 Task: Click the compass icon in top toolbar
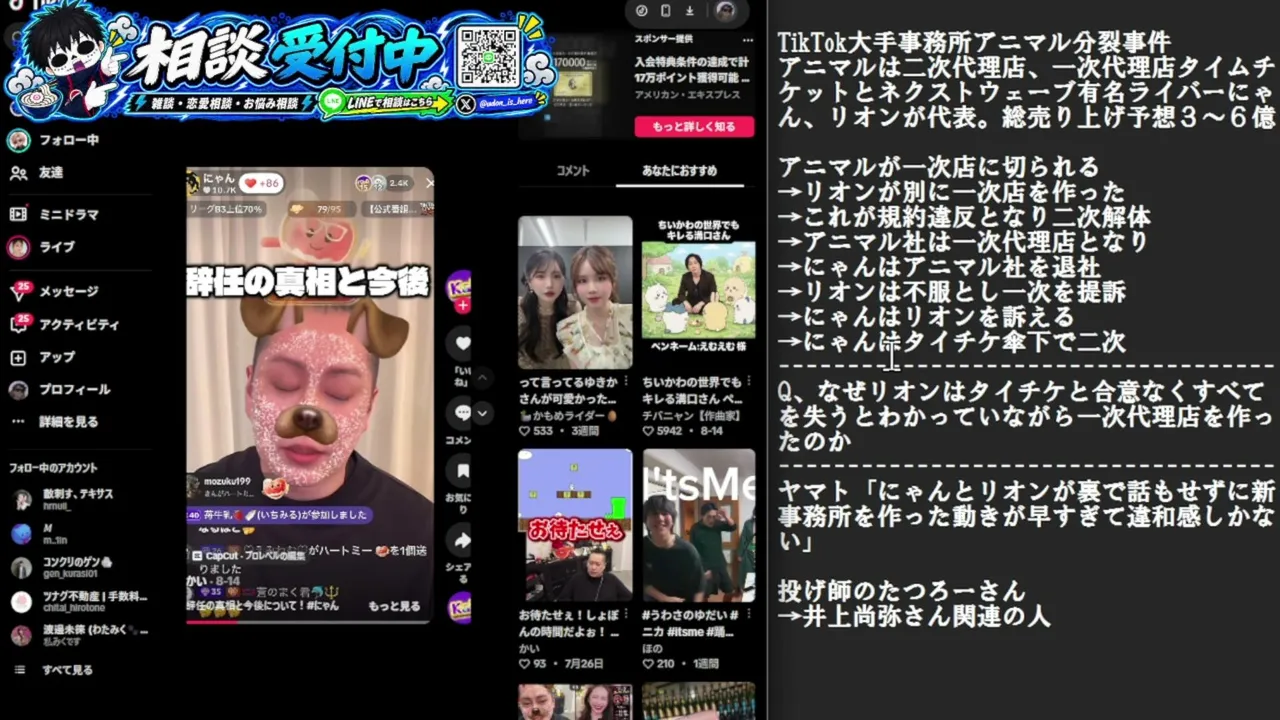(642, 11)
